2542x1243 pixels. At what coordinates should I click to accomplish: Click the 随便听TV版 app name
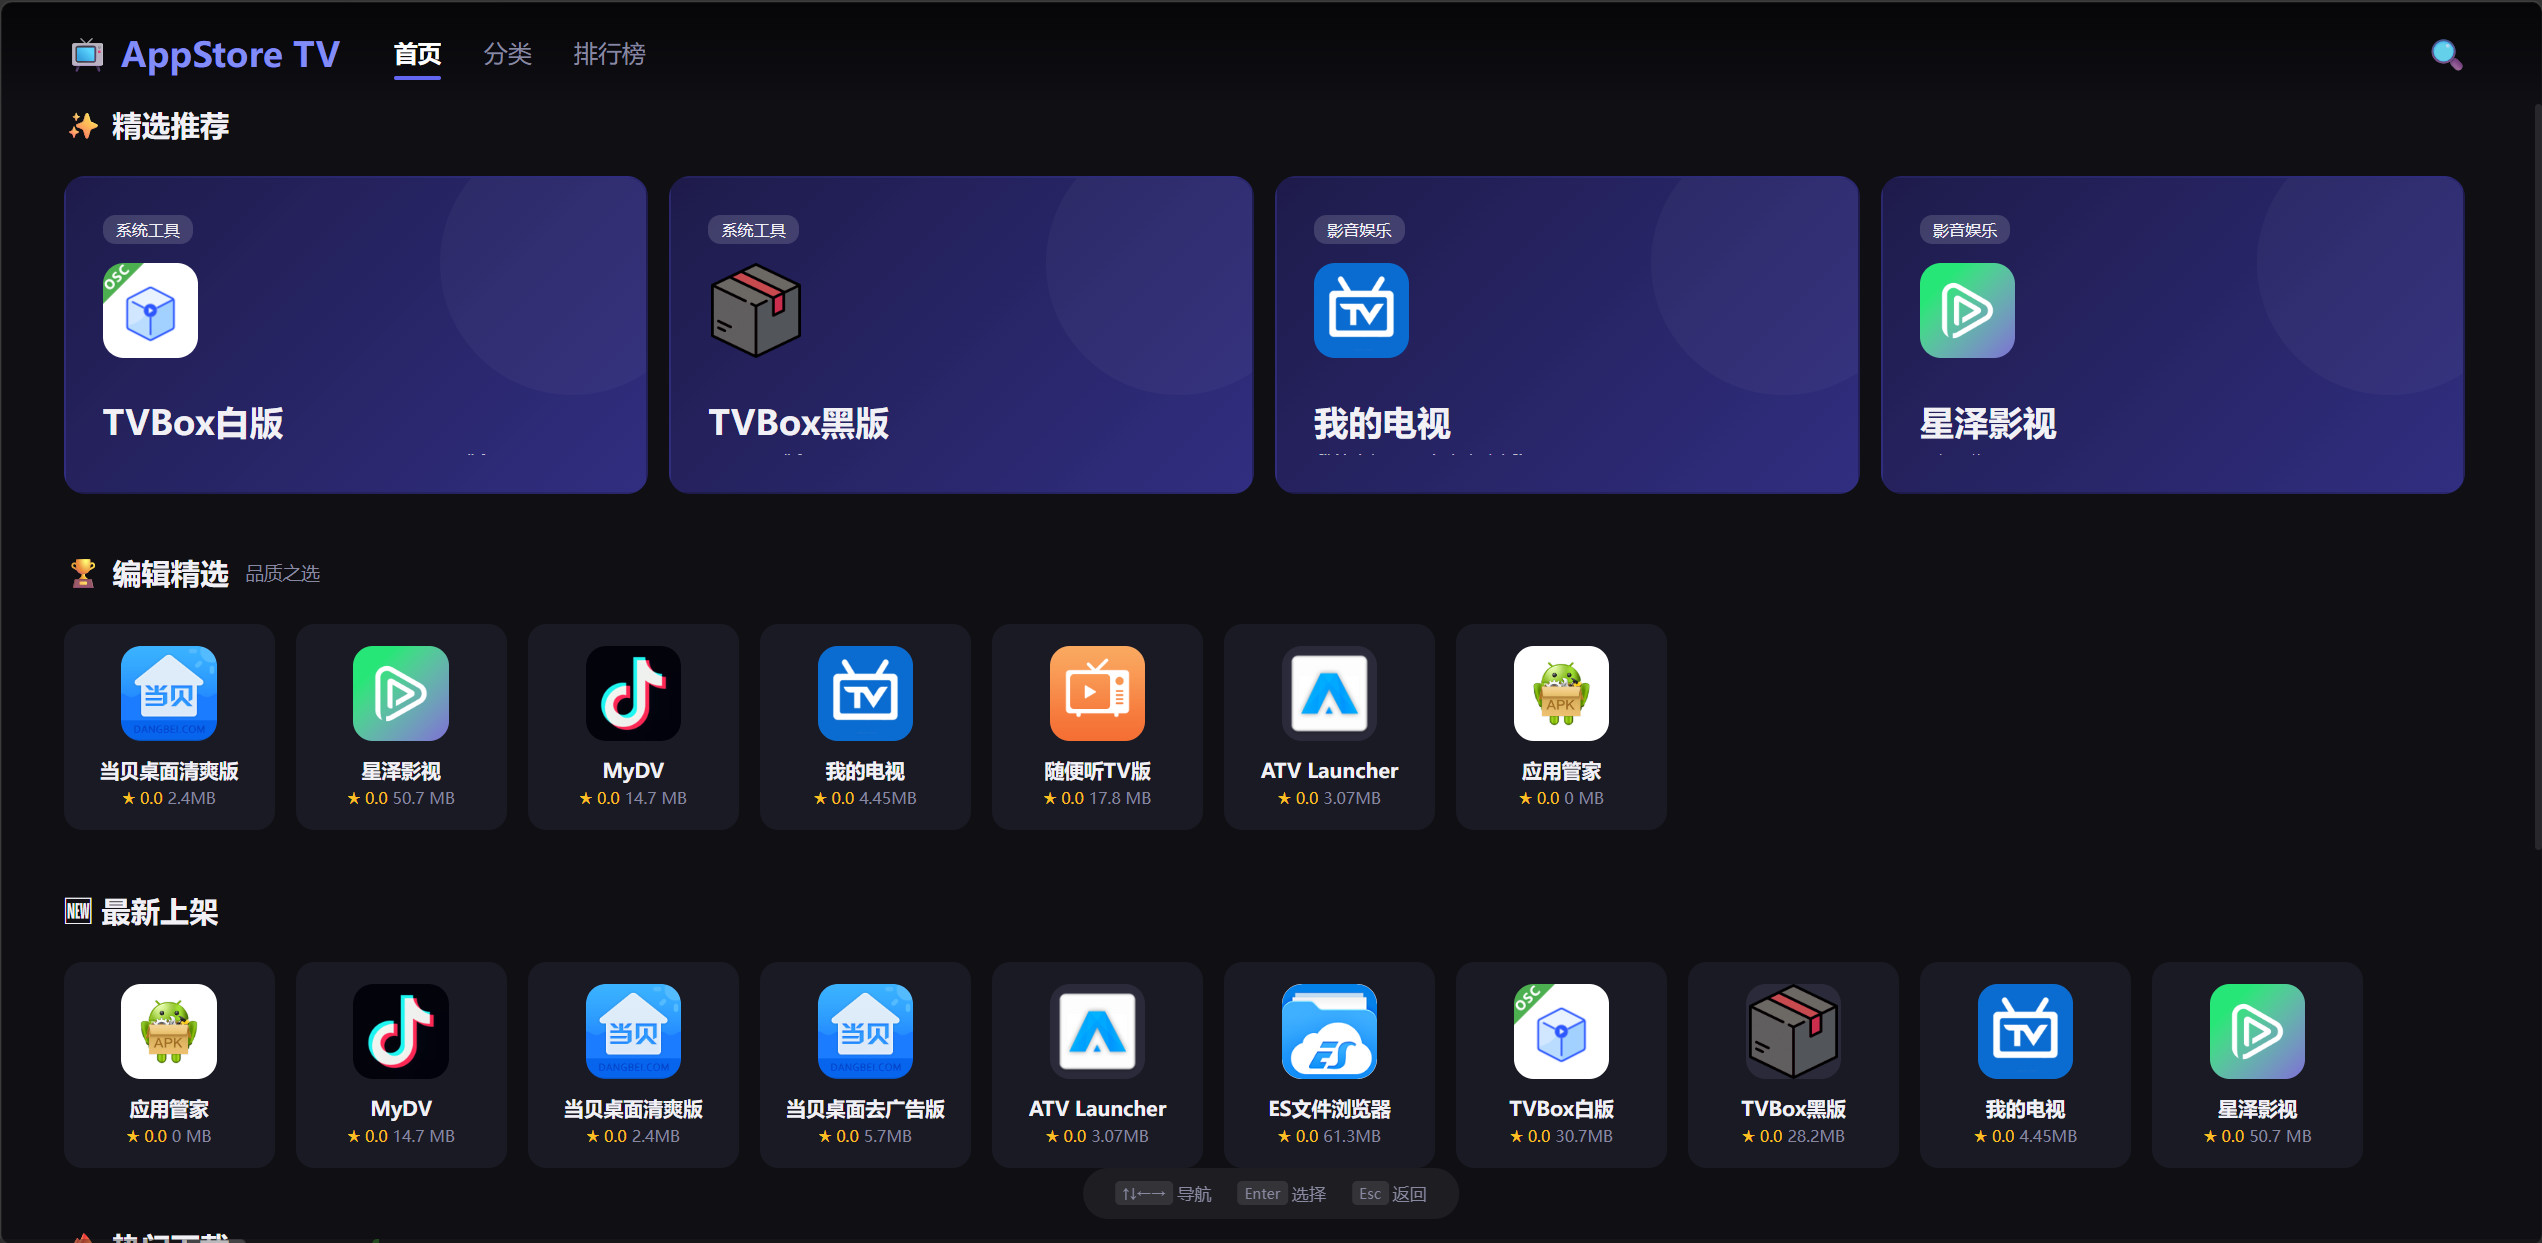click(1097, 771)
